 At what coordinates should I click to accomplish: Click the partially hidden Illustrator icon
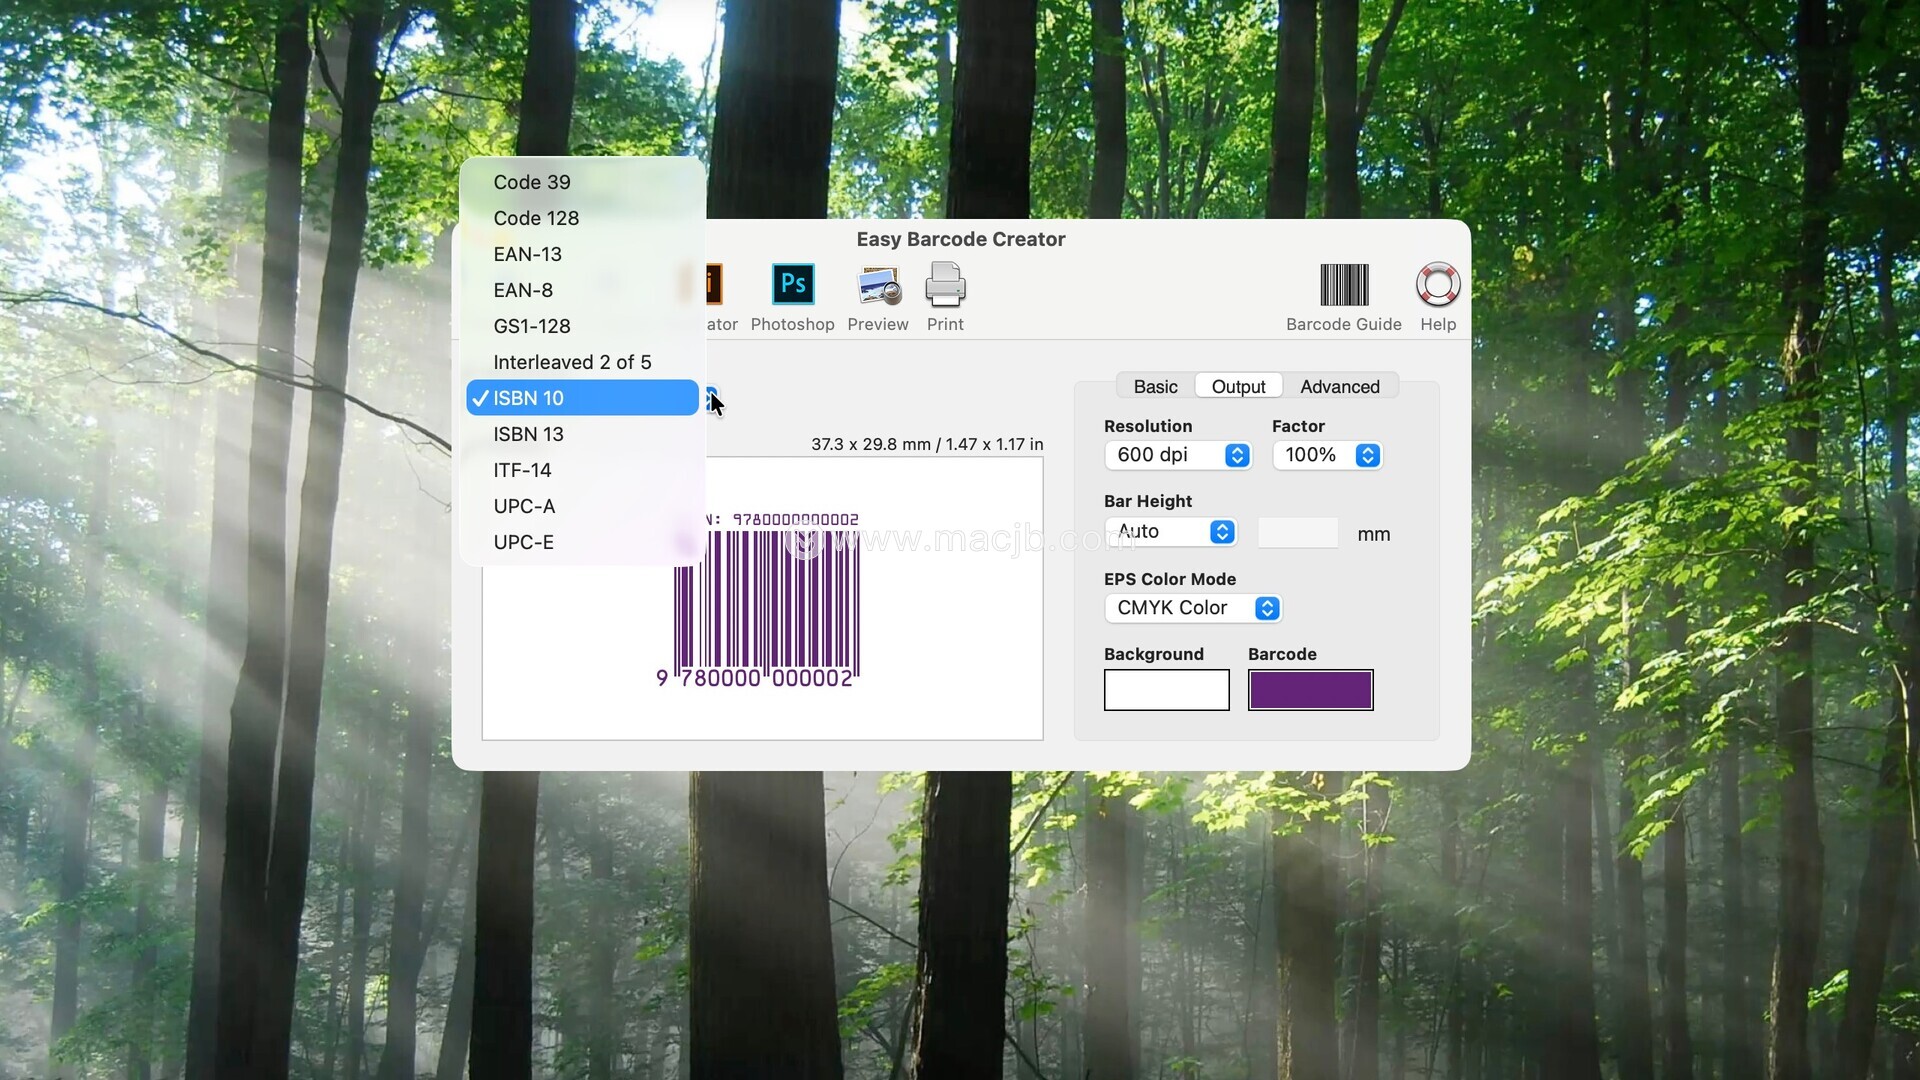click(714, 286)
